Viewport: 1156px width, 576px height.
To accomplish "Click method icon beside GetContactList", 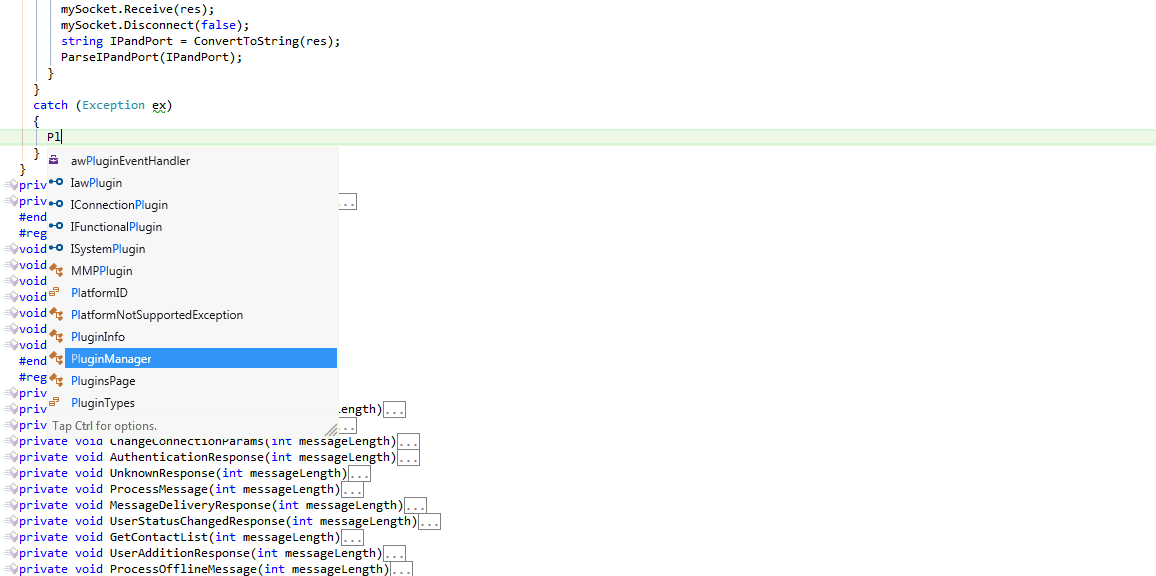I will pyautogui.click(x=10, y=537).
